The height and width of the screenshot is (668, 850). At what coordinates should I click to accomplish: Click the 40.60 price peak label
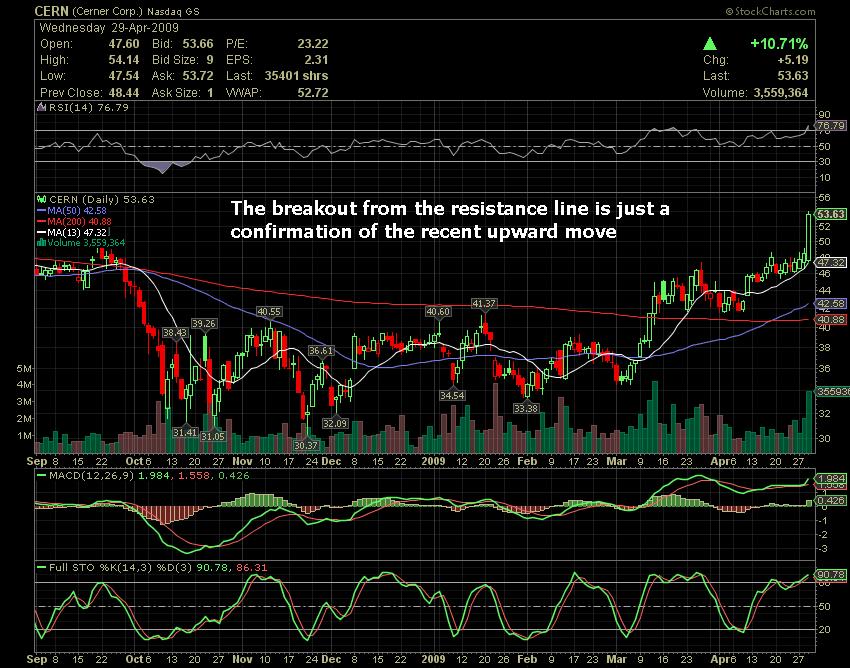pos(438,311)
